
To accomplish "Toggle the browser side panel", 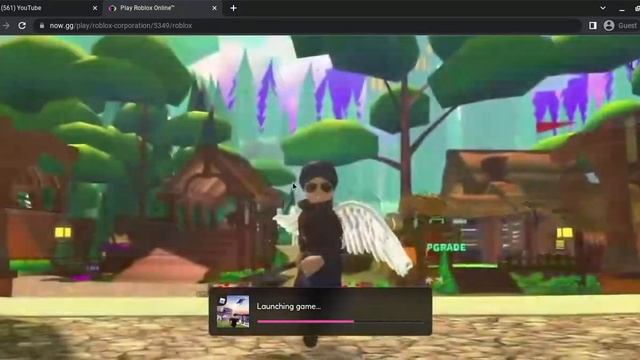I will click(593, 26).
